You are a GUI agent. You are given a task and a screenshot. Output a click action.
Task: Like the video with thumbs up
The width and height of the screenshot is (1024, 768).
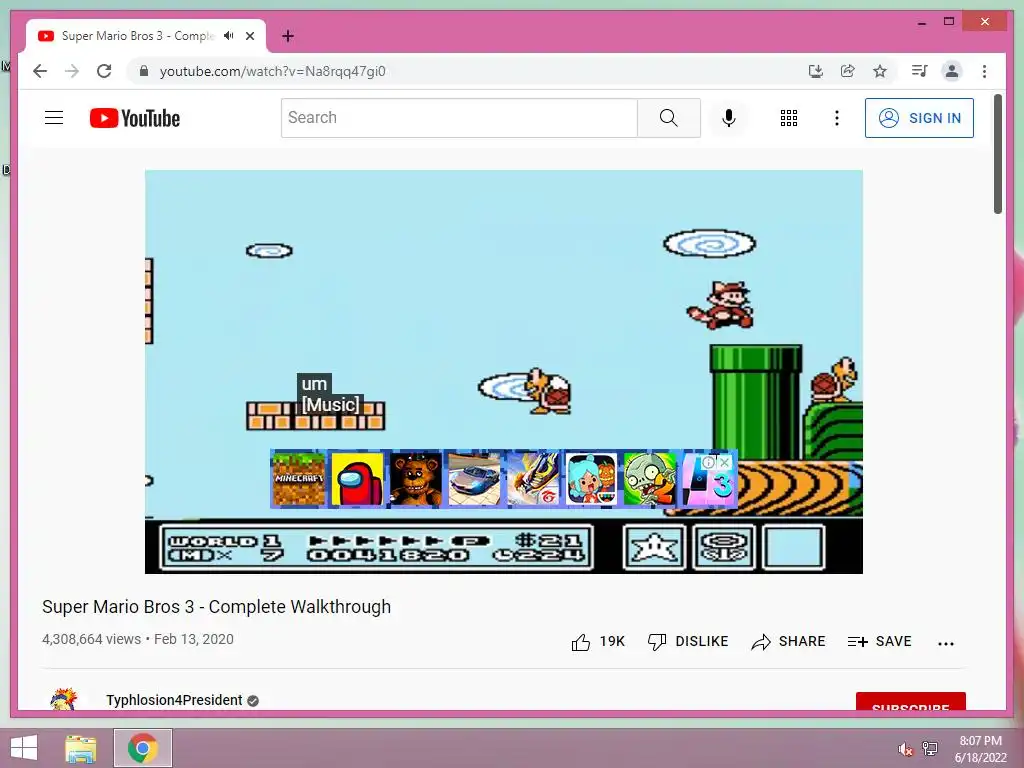tap(598, 642)
